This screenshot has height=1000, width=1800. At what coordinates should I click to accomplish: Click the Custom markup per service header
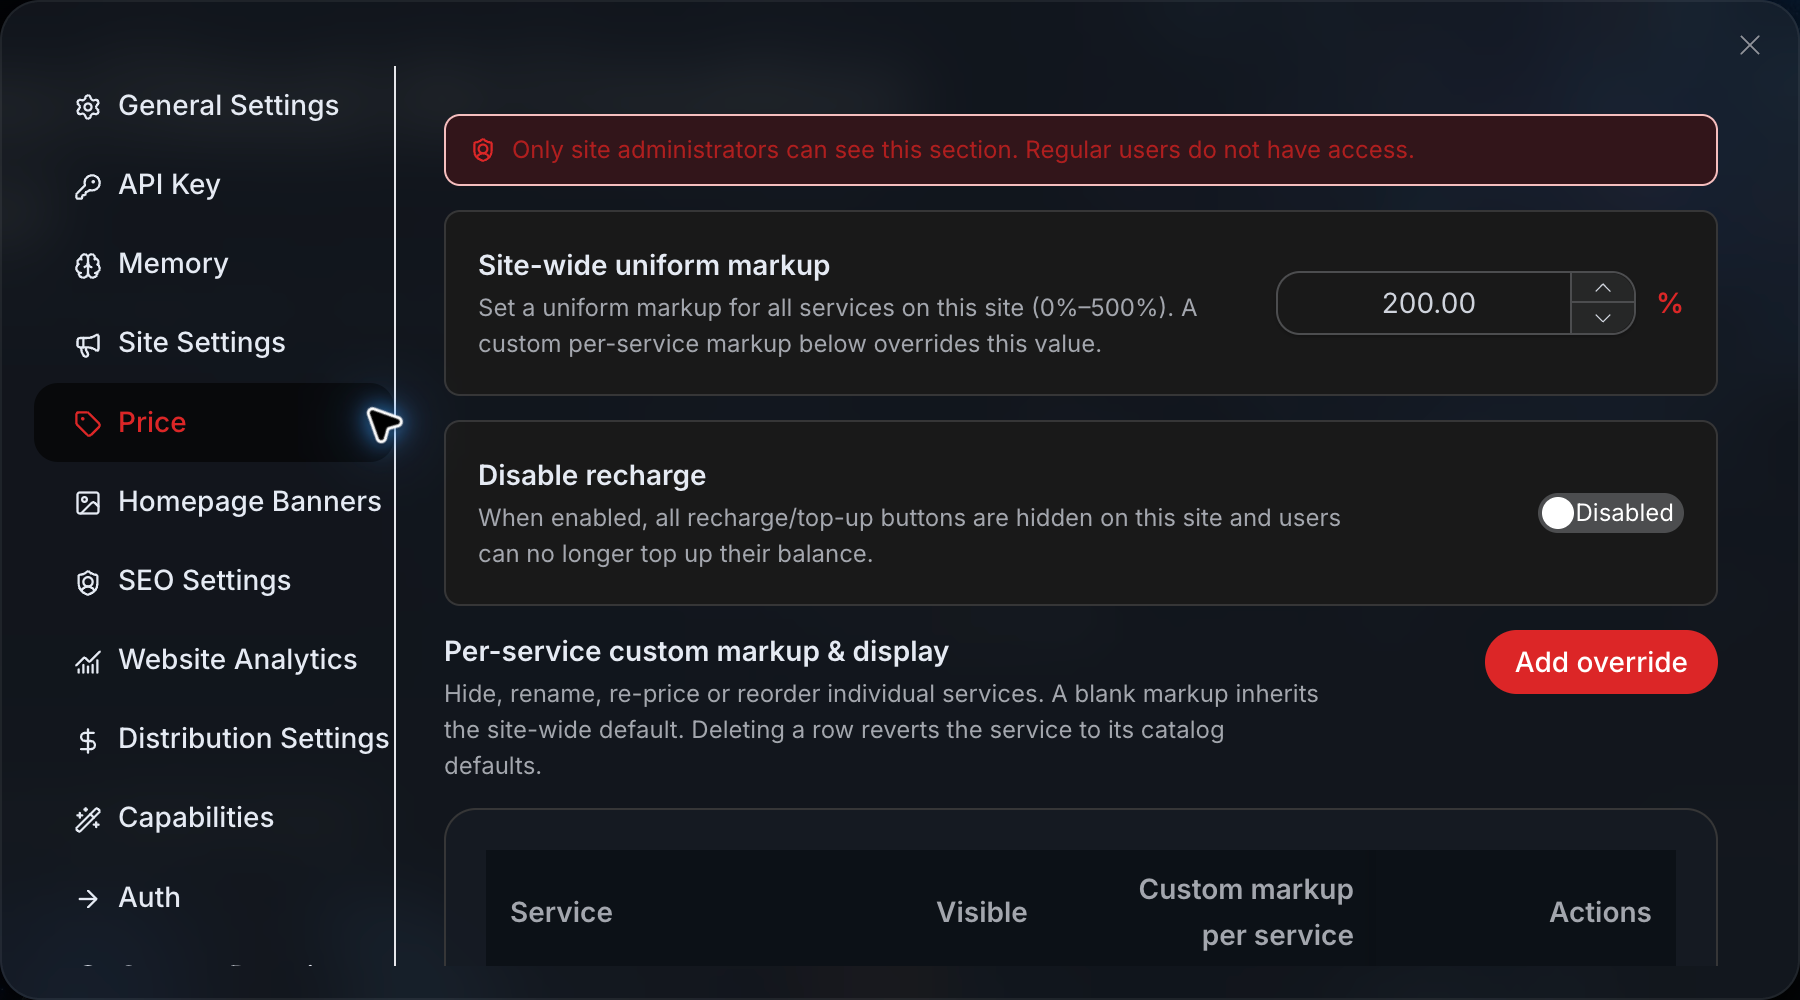click(x=1246, y=912)
